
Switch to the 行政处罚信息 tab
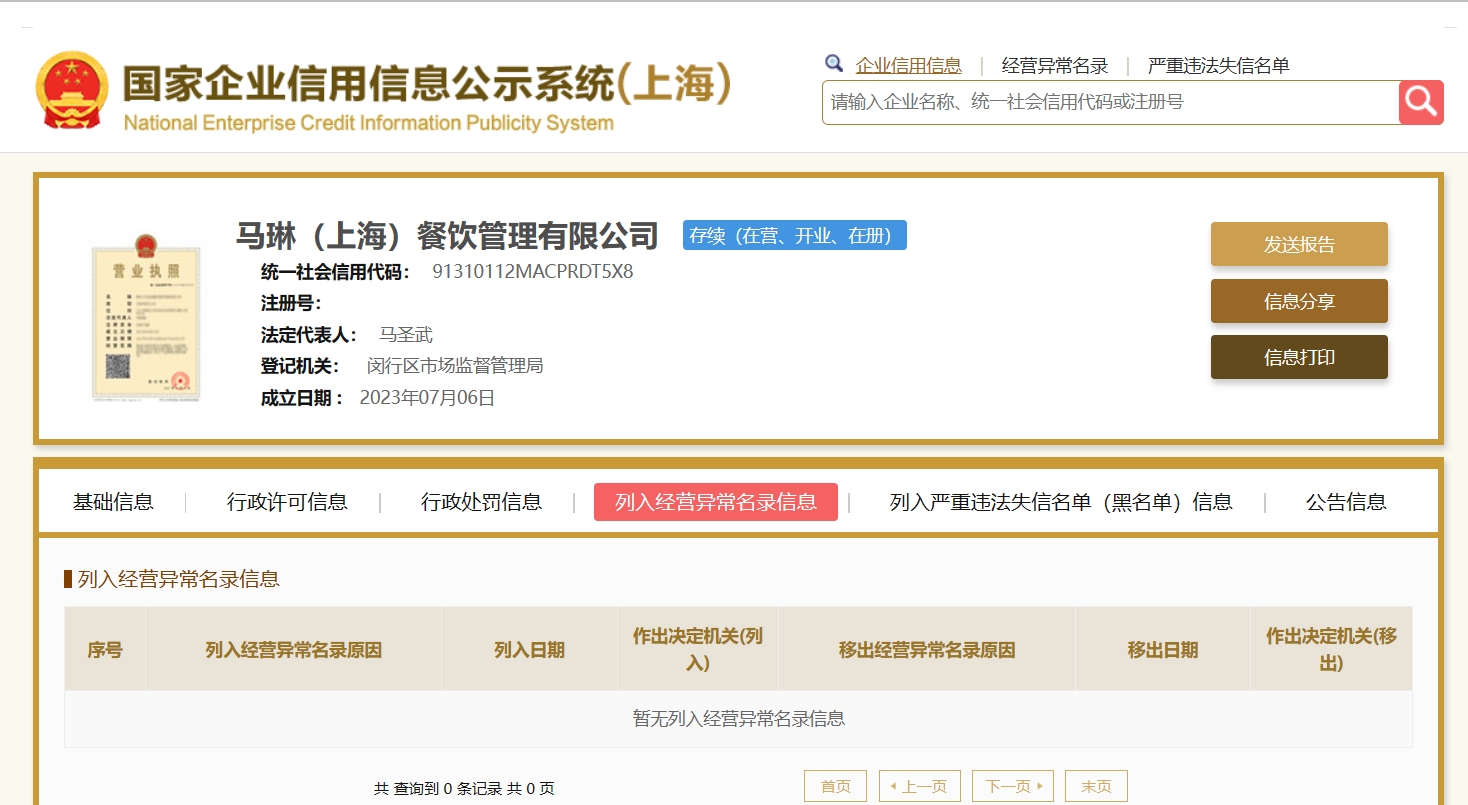click(x=481, y=502)
